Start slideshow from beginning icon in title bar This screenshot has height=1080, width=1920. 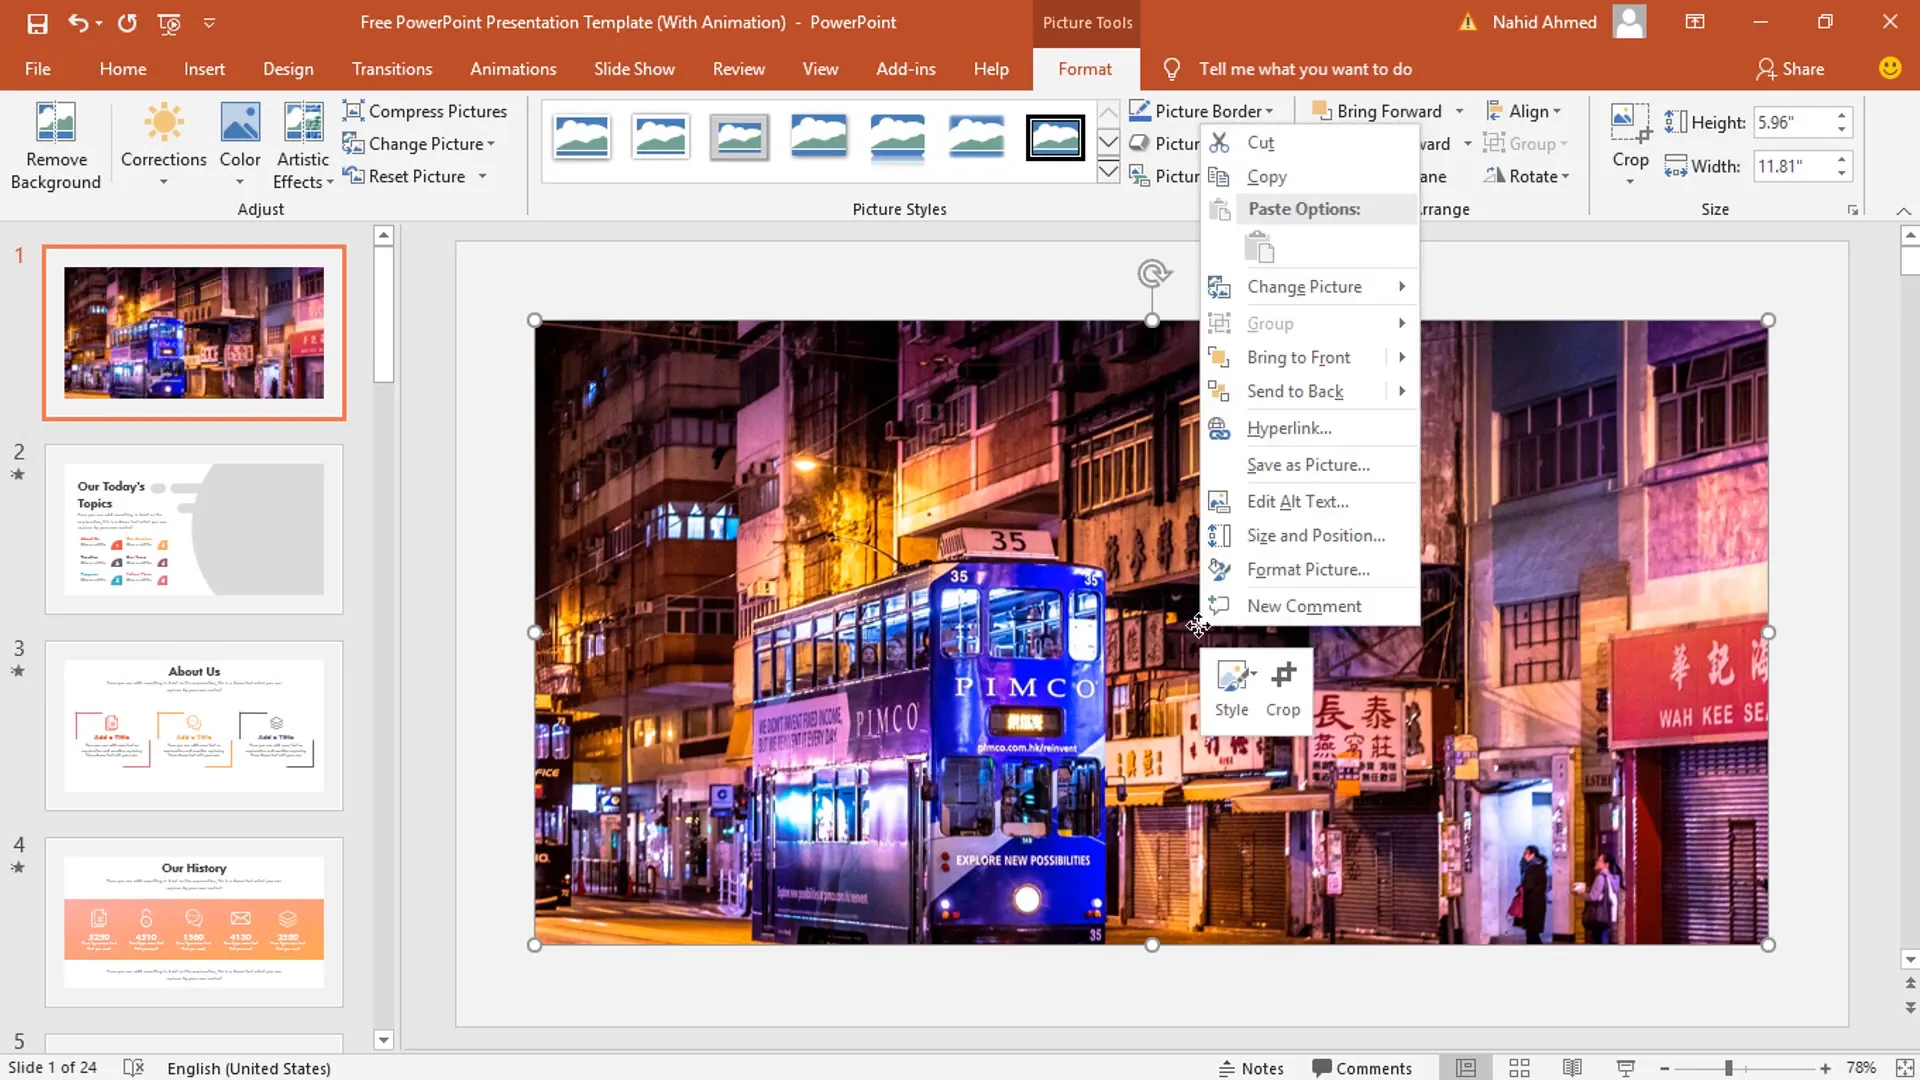pos(169,23)
